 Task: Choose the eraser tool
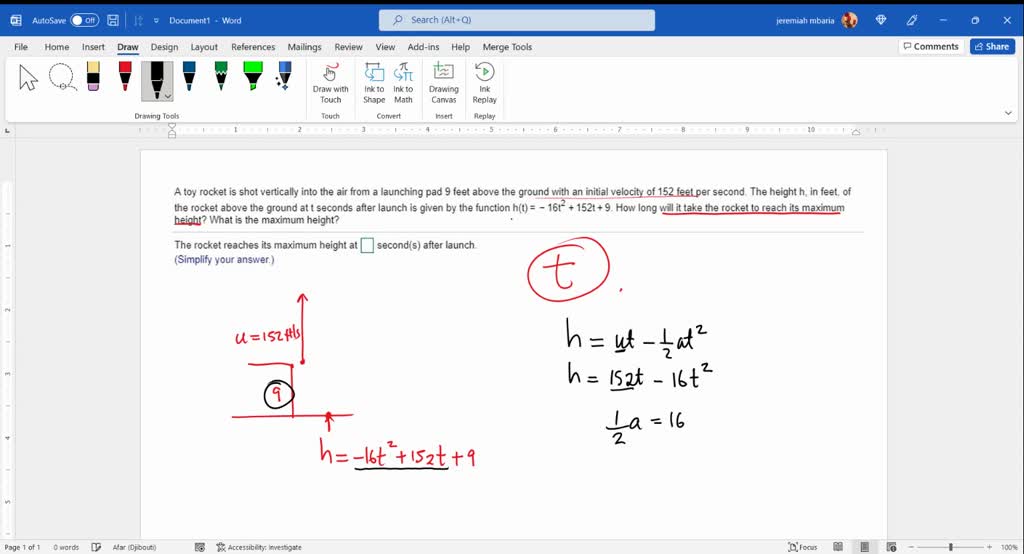pos(93,79)
